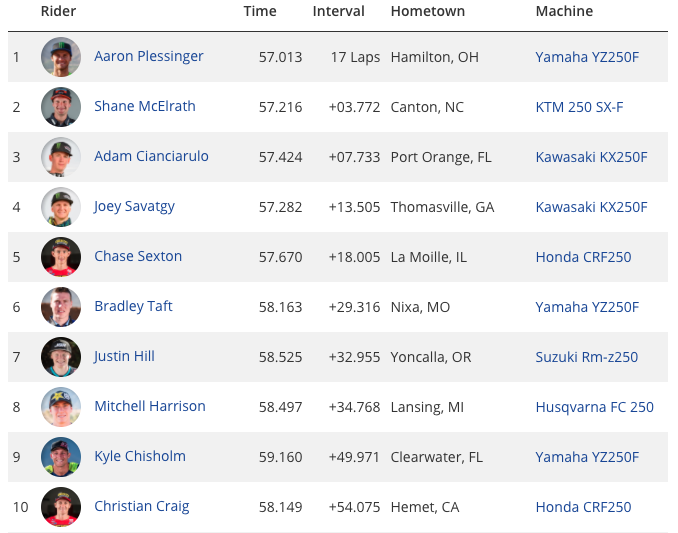Open Justin Hill's profile picture
678x533 pixels.
coord(61,357)
